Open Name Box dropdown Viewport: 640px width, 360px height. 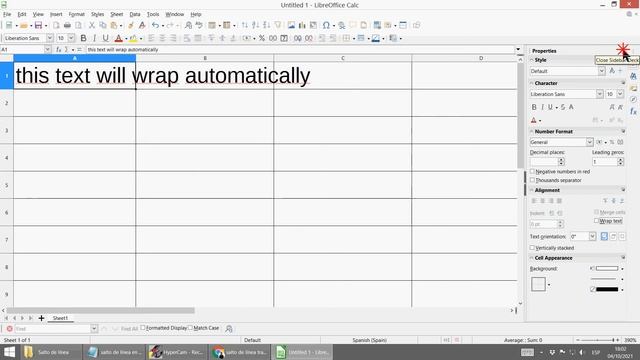pos(47,49)
